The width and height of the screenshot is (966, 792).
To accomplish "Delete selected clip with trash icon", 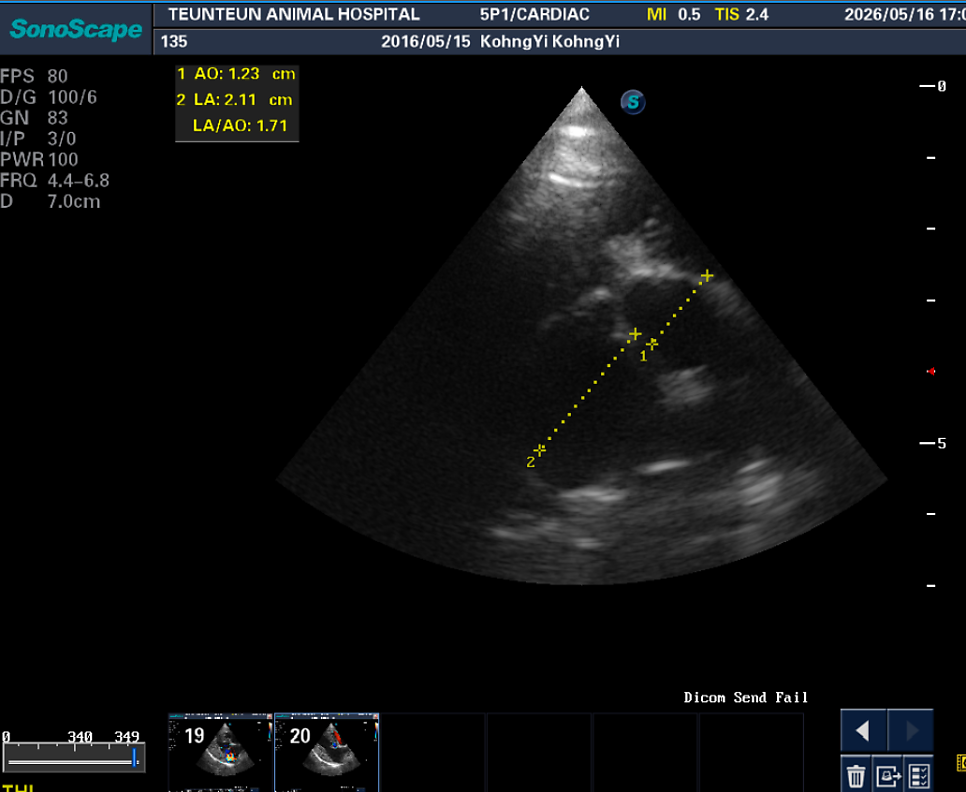I will click(x=856, y=776).
